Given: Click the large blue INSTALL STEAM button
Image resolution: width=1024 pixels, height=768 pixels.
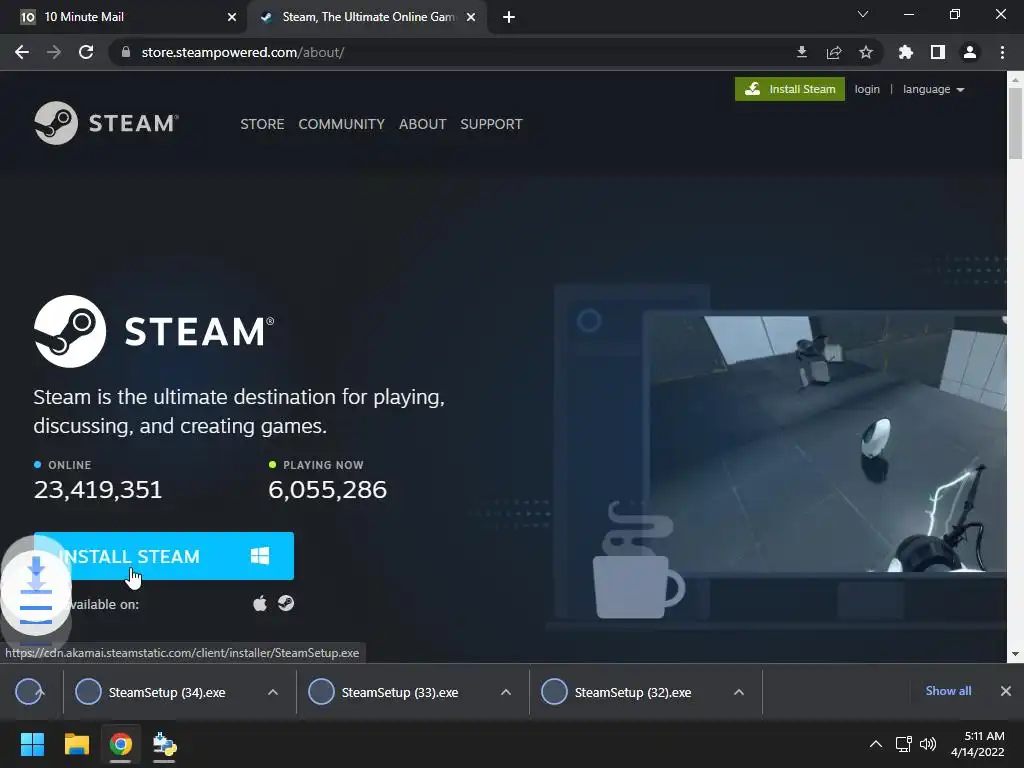Looking at the screenshot, I should pos(164,556).
